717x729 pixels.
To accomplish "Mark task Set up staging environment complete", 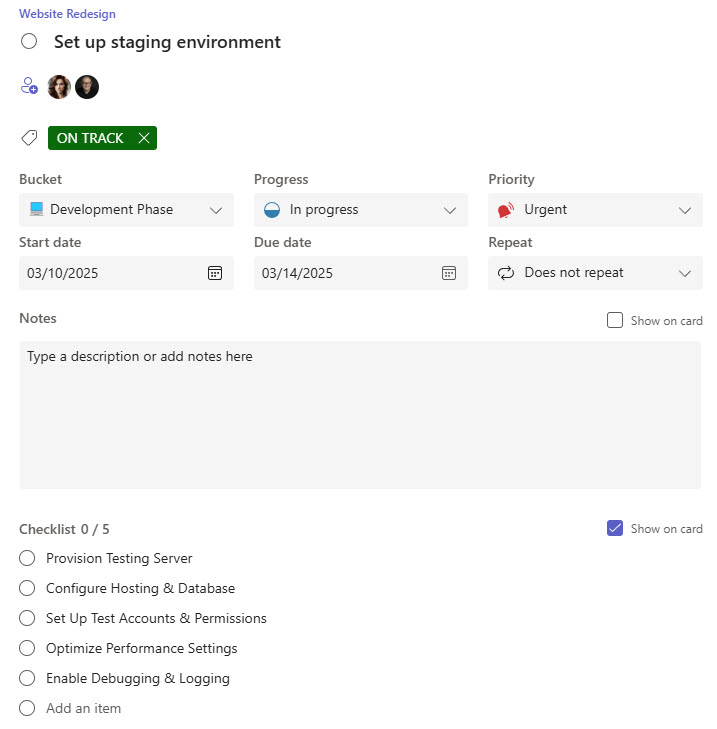I will click(x=29, y=42).
